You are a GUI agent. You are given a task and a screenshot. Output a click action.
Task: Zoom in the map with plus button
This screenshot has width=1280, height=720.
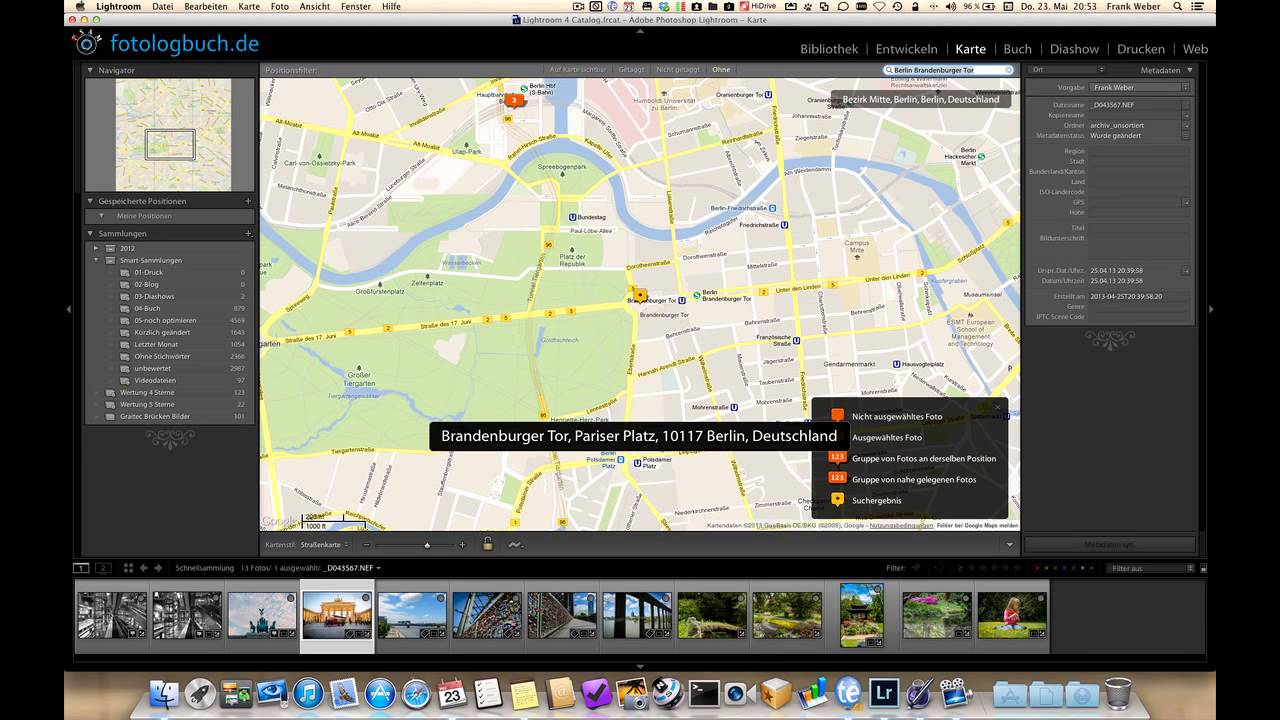[x=462, y=545]
